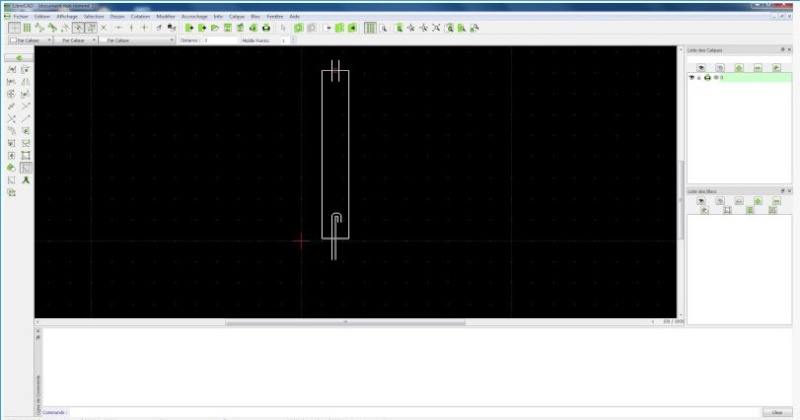The height and width of the screenshot is (420, 800).
Task: Open the Accrochage menu
Action: click(x=194, y=16)
